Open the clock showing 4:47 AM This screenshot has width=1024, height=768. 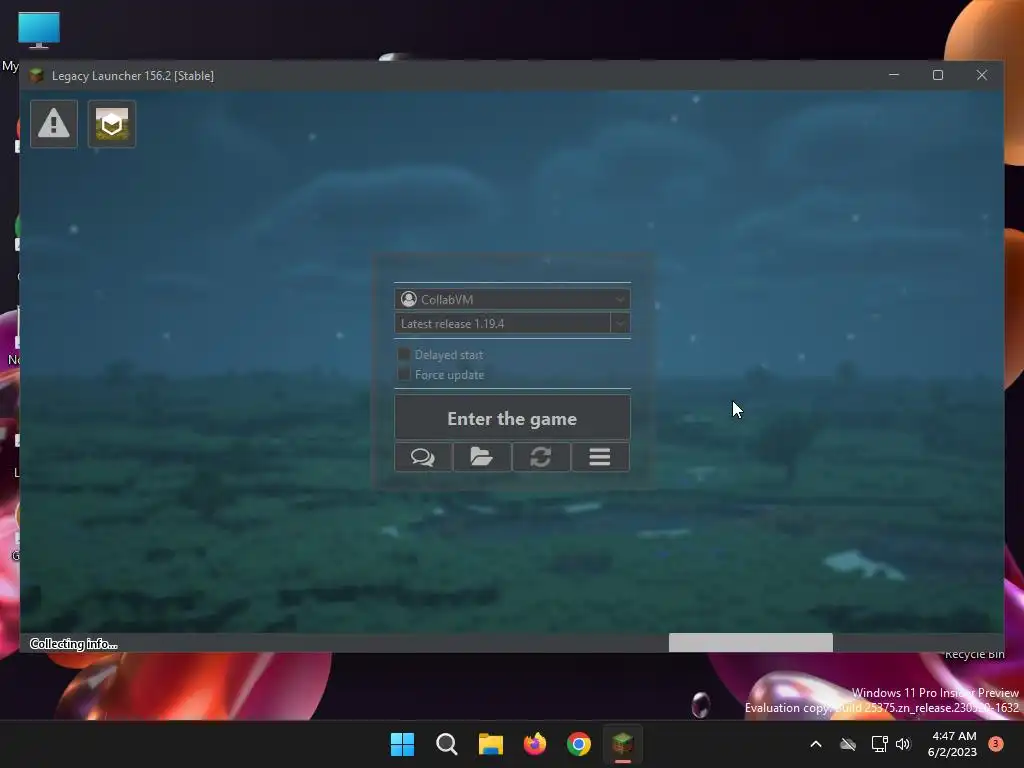952,744
